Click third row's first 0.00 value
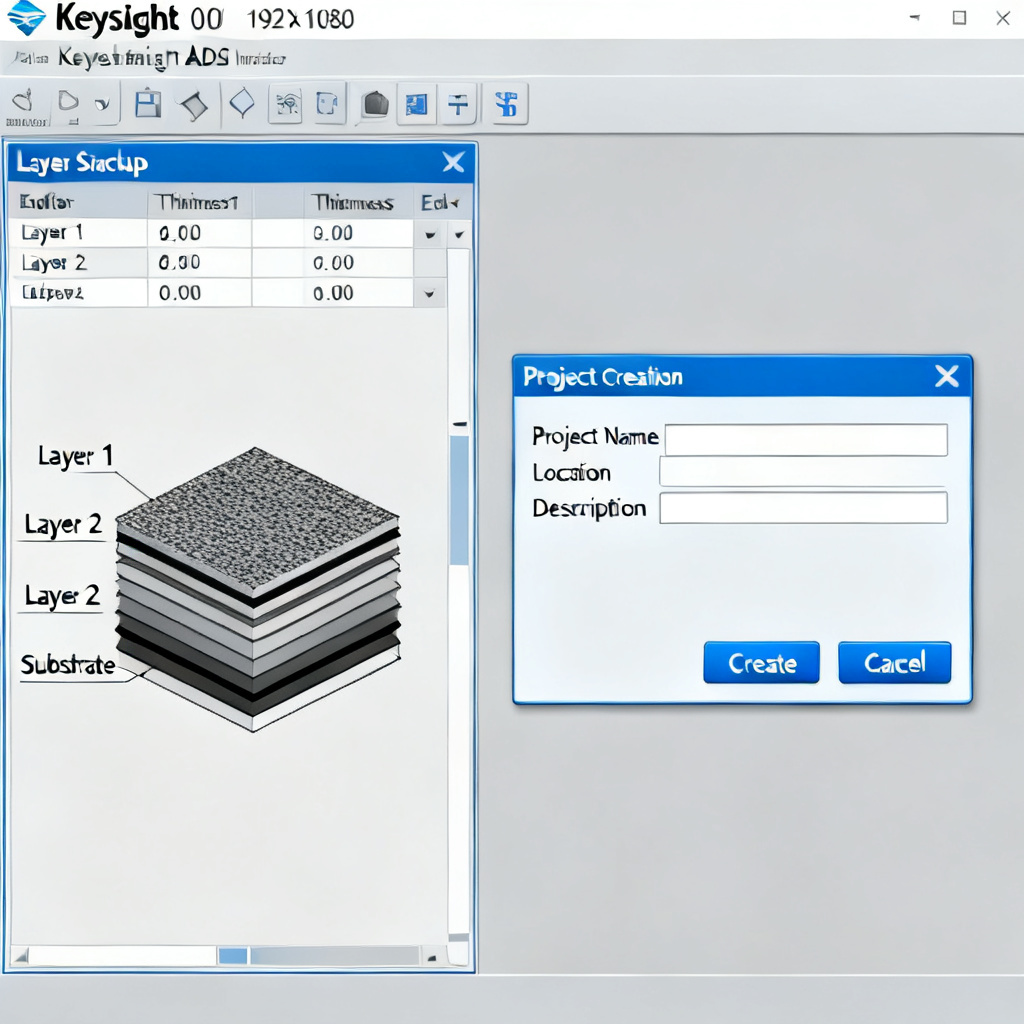 [180, 293]
